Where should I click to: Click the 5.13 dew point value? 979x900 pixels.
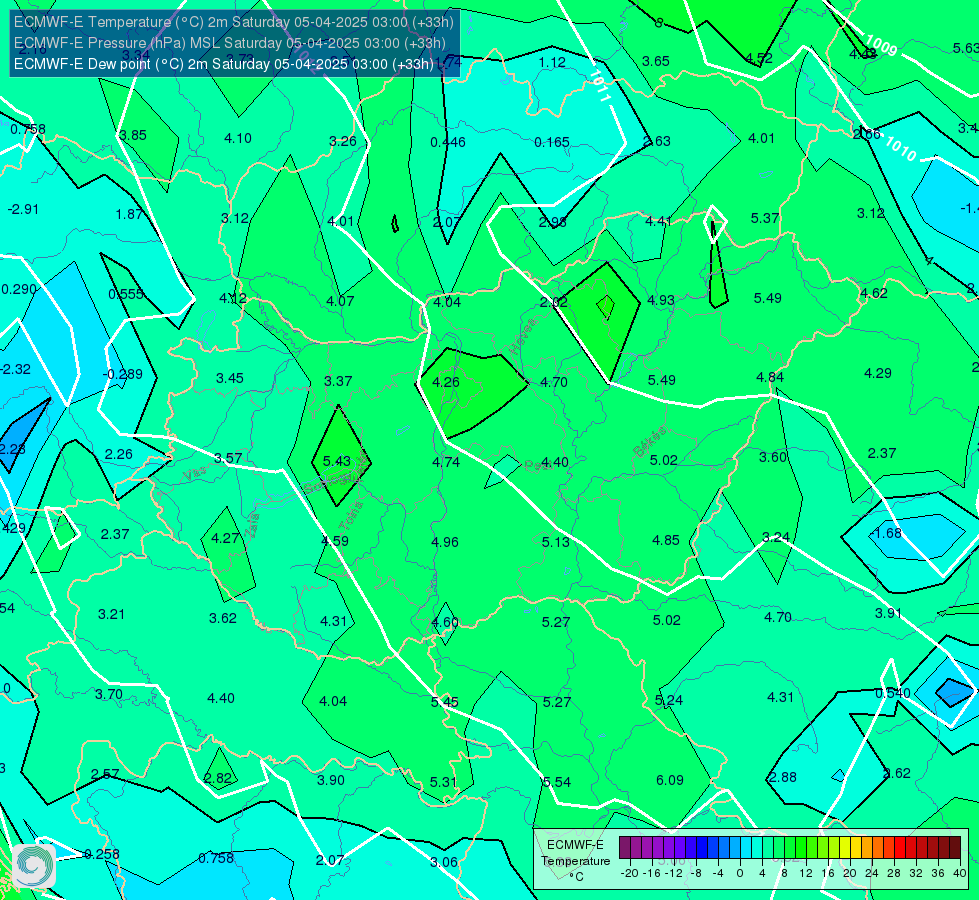tap(556, 542)
